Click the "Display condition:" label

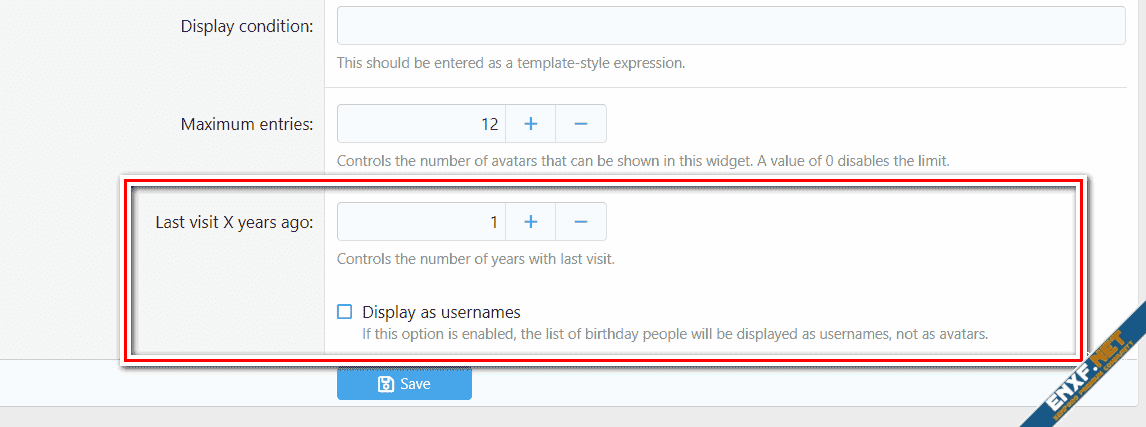[247, 26]
